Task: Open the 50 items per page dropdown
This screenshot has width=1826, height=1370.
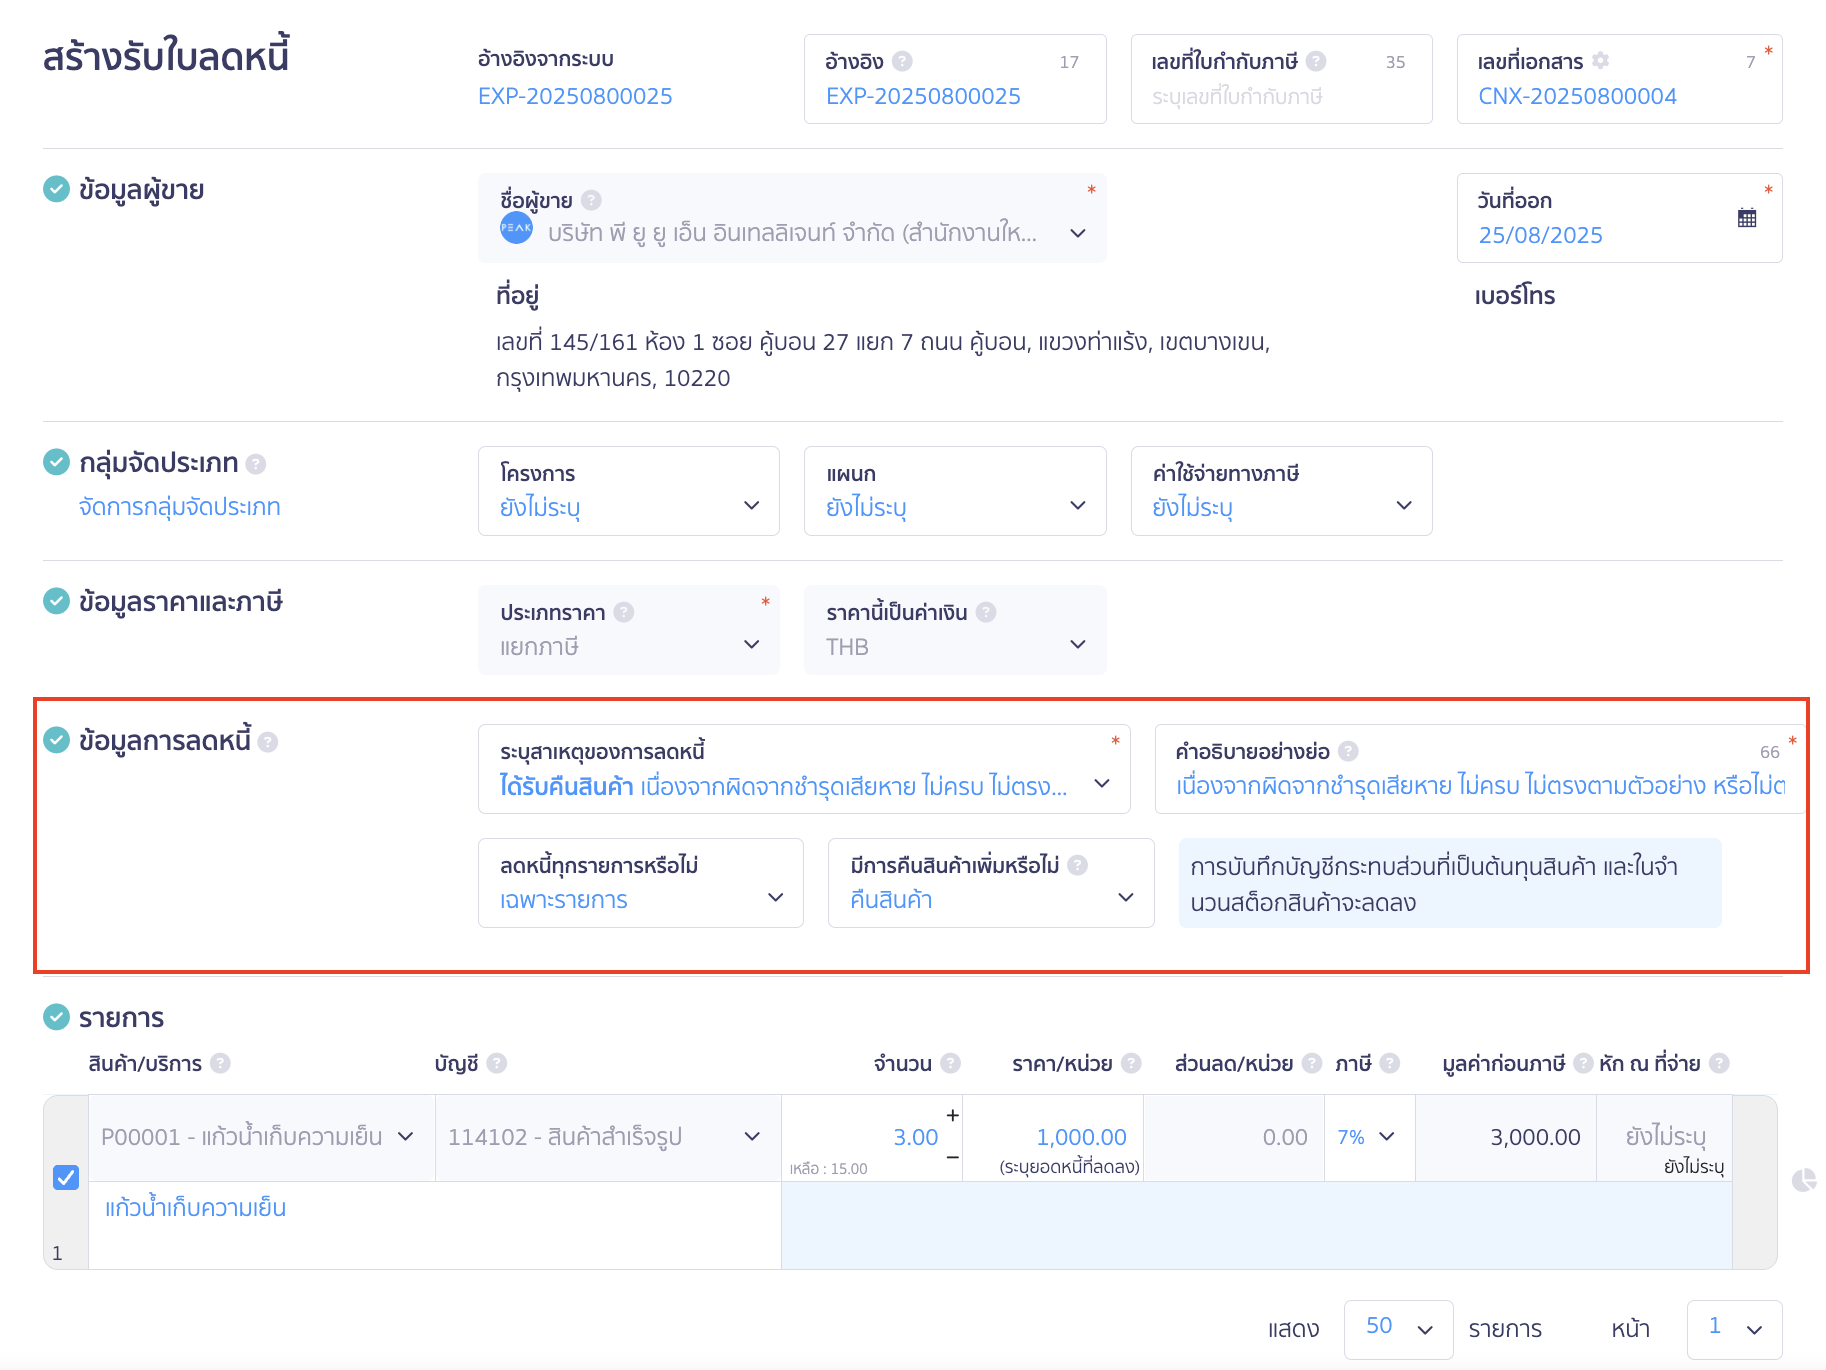Action: coord(1397,1328)
